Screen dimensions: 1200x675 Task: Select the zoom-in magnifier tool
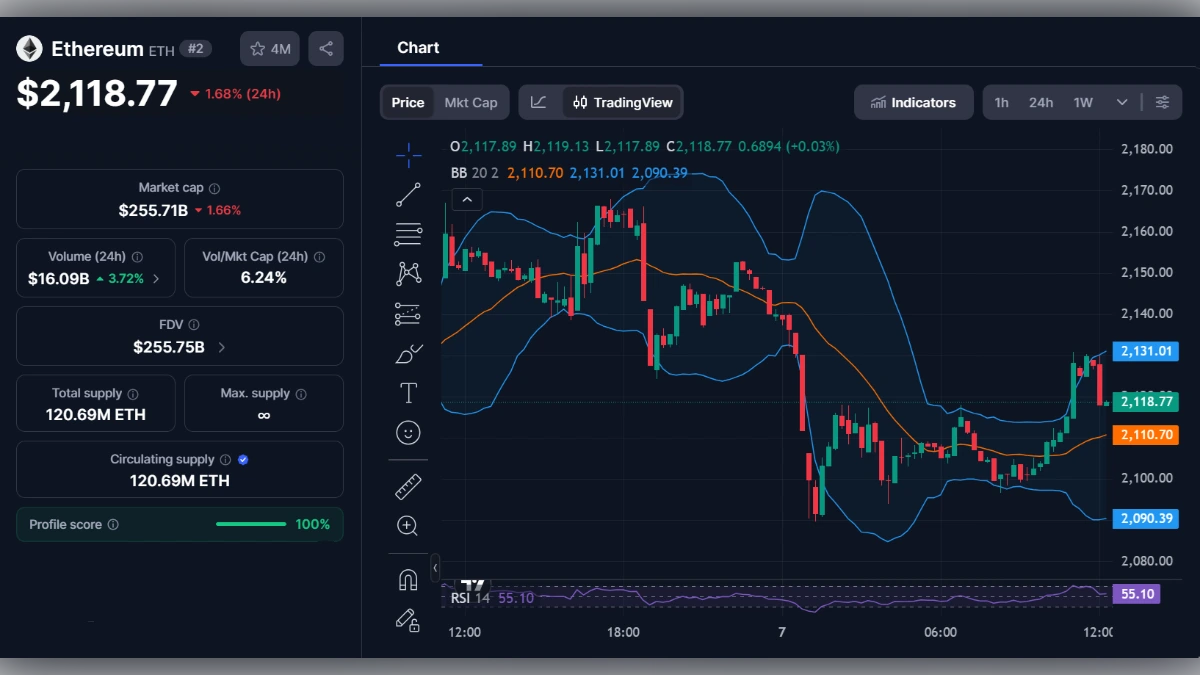pyautogui.click(x=408, y=526)
